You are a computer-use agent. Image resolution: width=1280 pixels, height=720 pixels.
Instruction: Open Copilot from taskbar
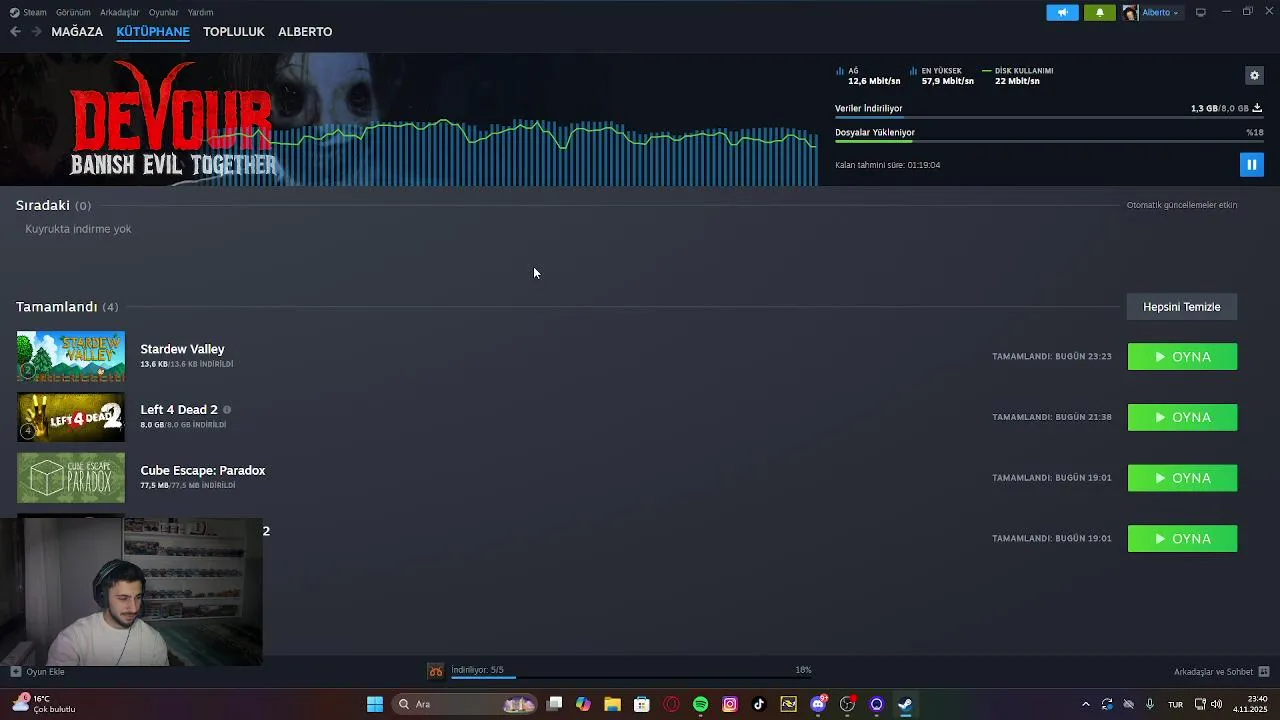[x=584, y=704]
